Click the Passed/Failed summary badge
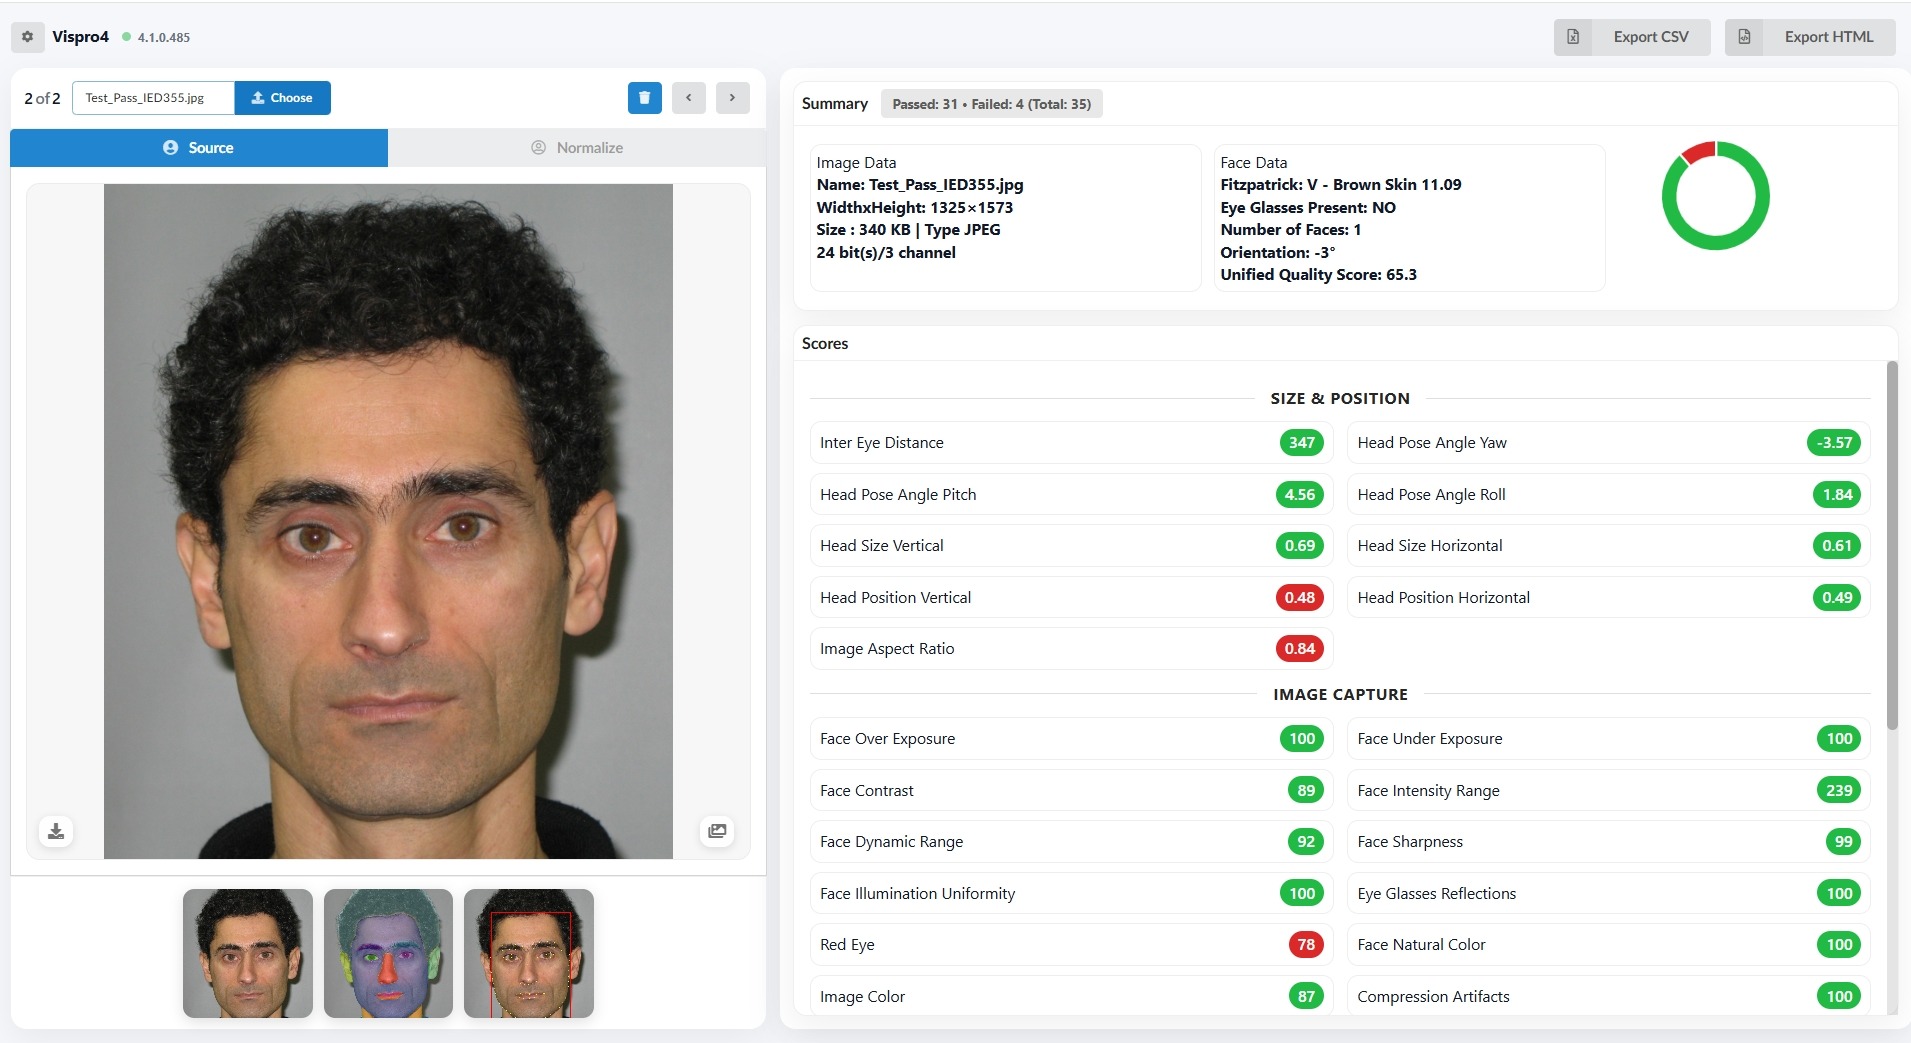This screenshot has height=1043, width=1911. tap(991, 104)
